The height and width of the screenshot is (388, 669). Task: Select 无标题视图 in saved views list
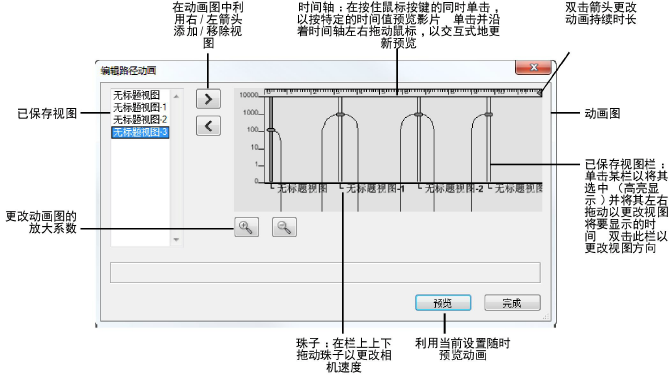click(136, 95)
